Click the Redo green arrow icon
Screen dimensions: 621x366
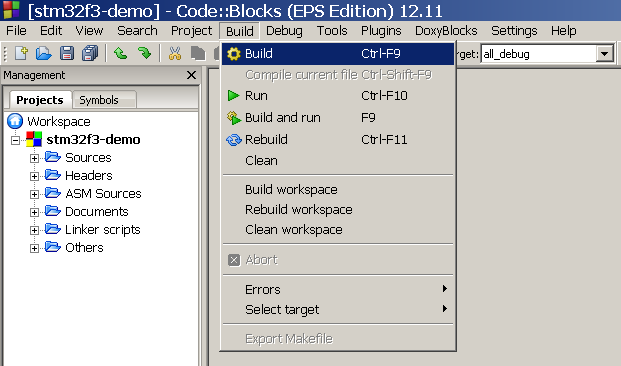pyautogui.click(x=145, y=53)
